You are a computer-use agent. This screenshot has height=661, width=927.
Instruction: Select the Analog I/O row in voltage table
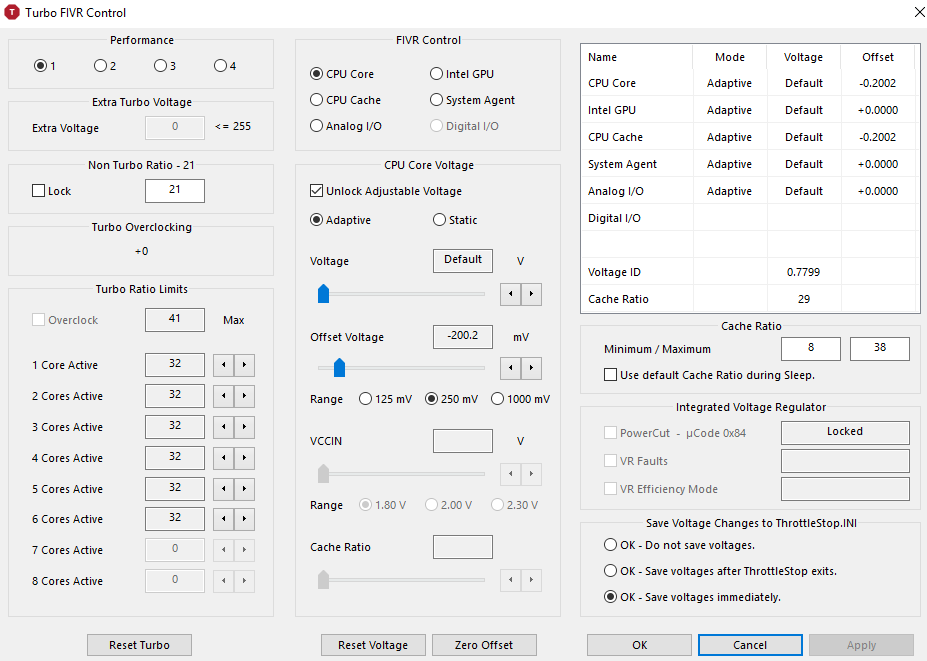click(748, 191)
